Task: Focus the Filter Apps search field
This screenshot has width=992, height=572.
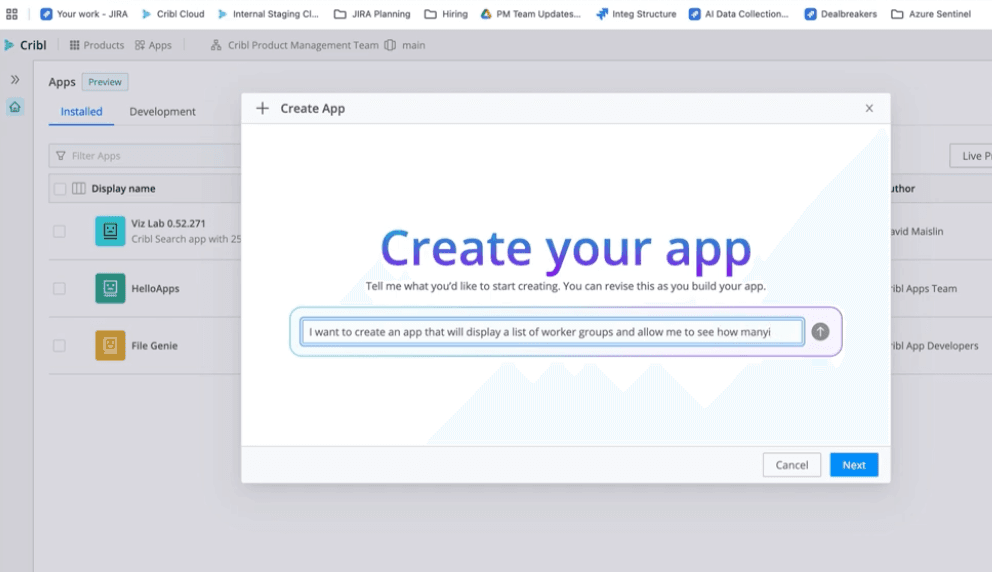Action: 146,156
